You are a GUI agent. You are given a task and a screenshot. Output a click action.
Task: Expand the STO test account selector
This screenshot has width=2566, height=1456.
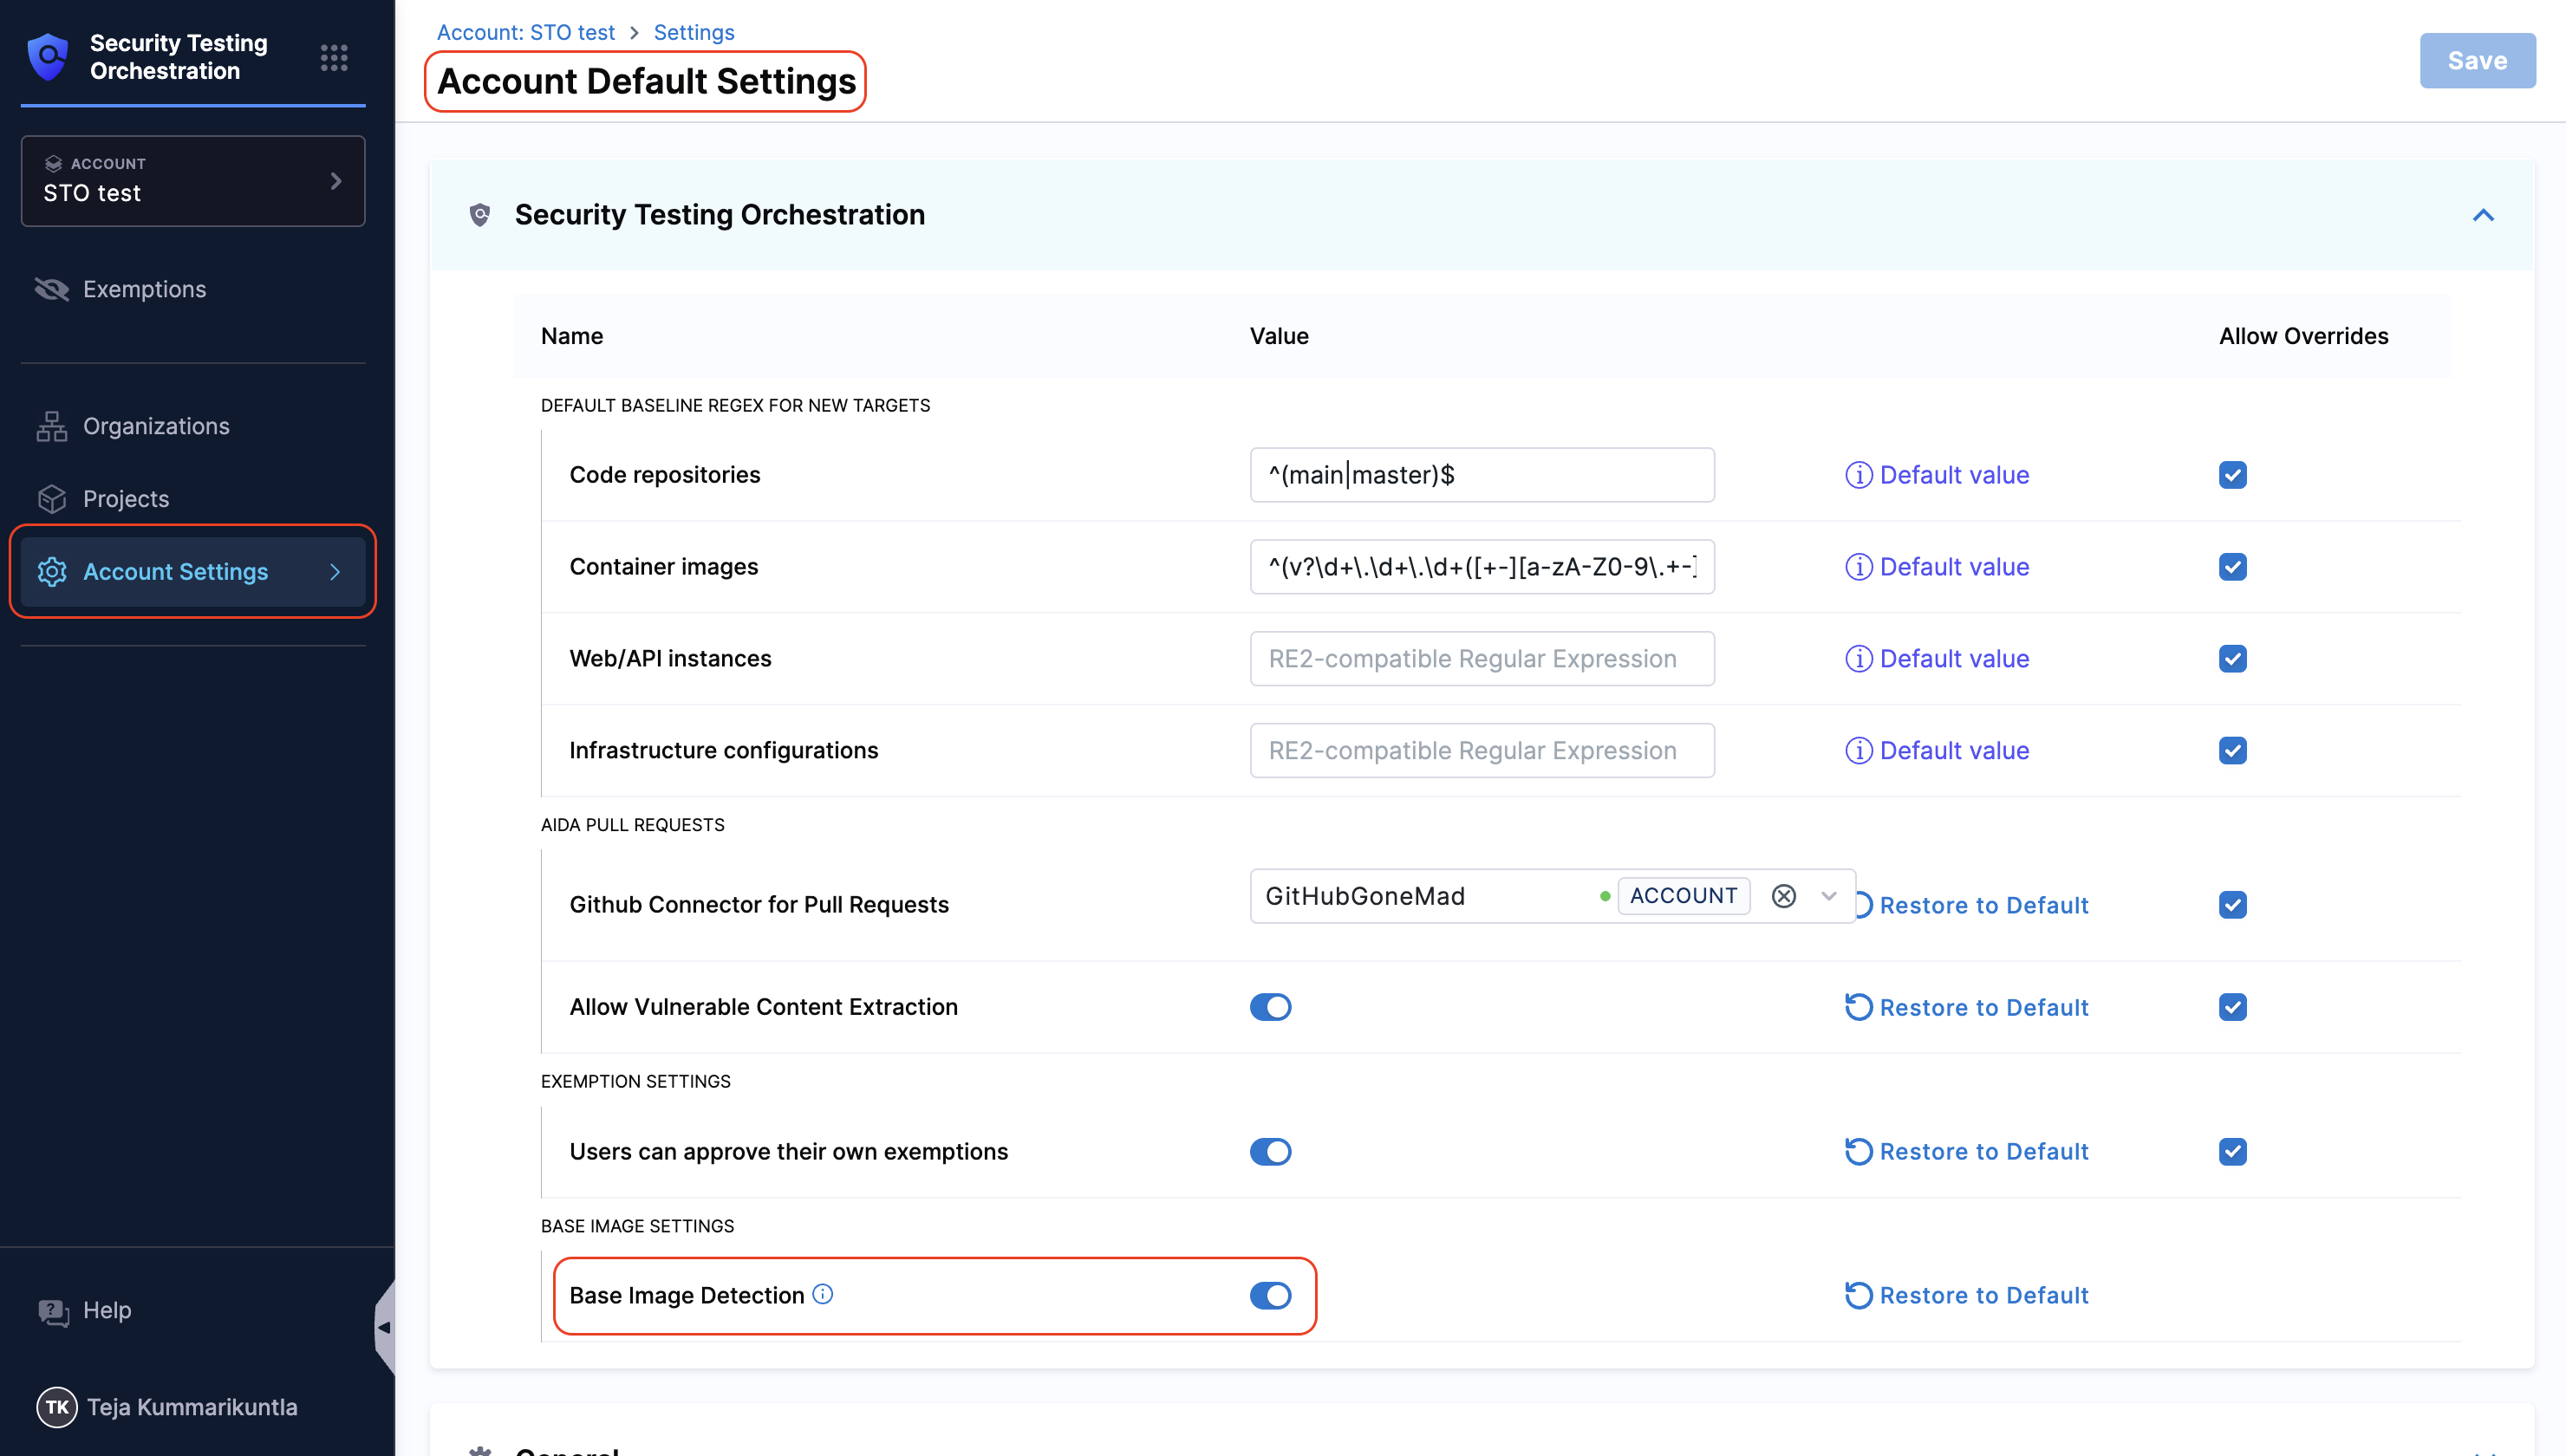(193, 181)
